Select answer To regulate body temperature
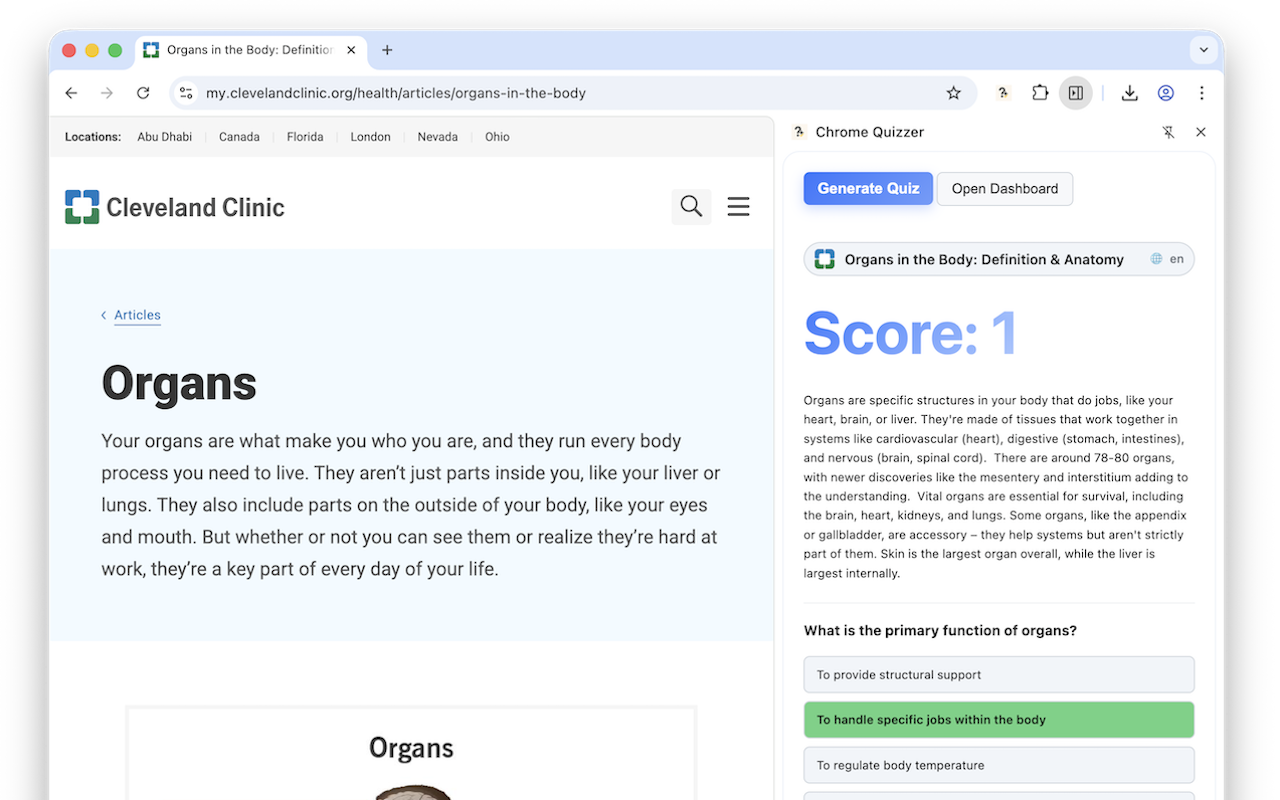 (999, 765)
